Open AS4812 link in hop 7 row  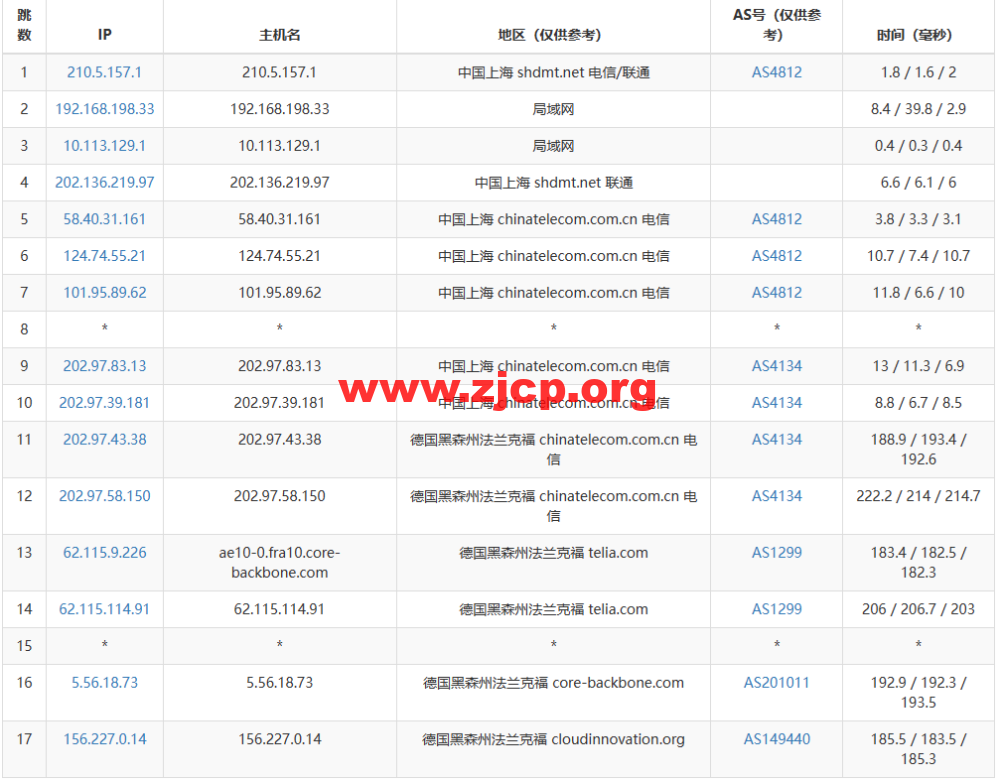[776, 293]
